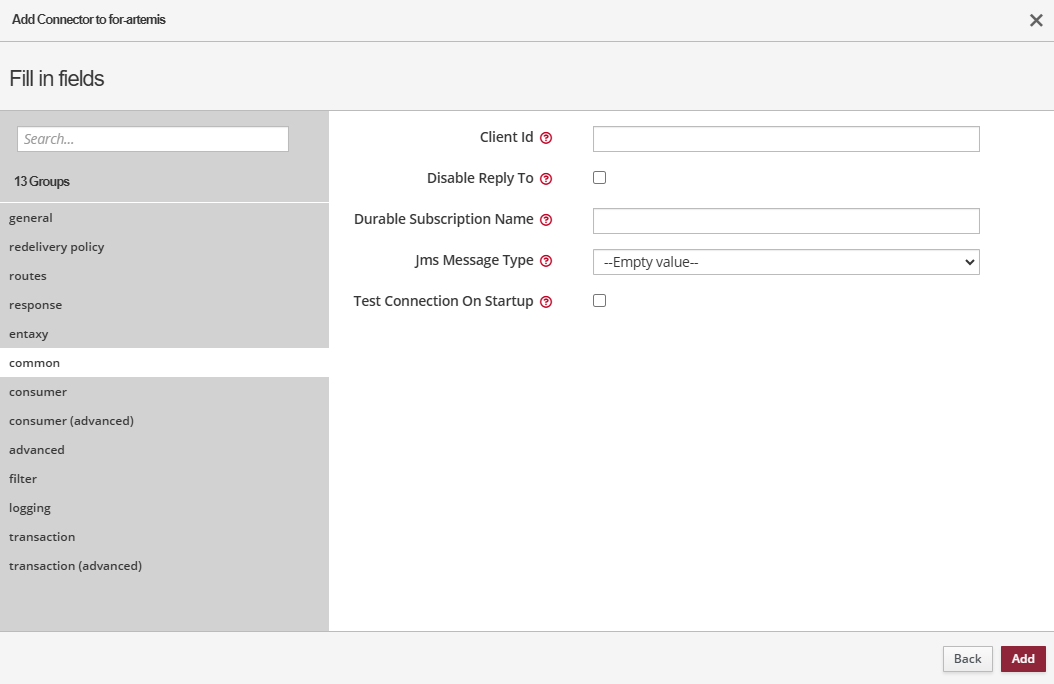1054x684 pixels.
Task: Click the Durable Subscription Name field
Action: pyautogui.click(x=786, y=221)
